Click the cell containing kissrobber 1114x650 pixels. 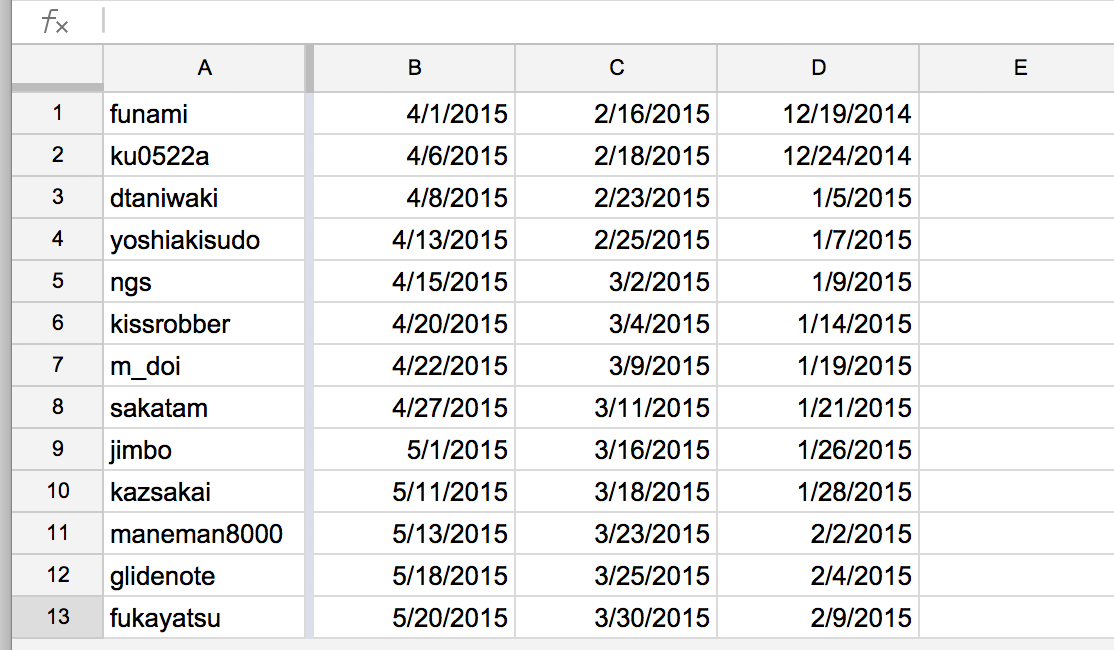204,324
